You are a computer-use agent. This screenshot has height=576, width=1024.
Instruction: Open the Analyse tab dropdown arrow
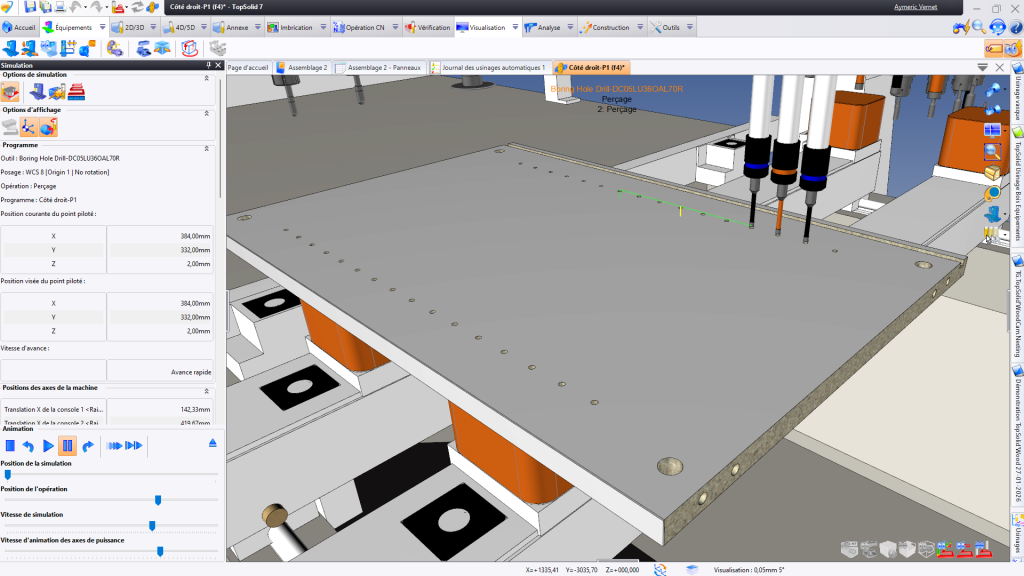point(570,27)
